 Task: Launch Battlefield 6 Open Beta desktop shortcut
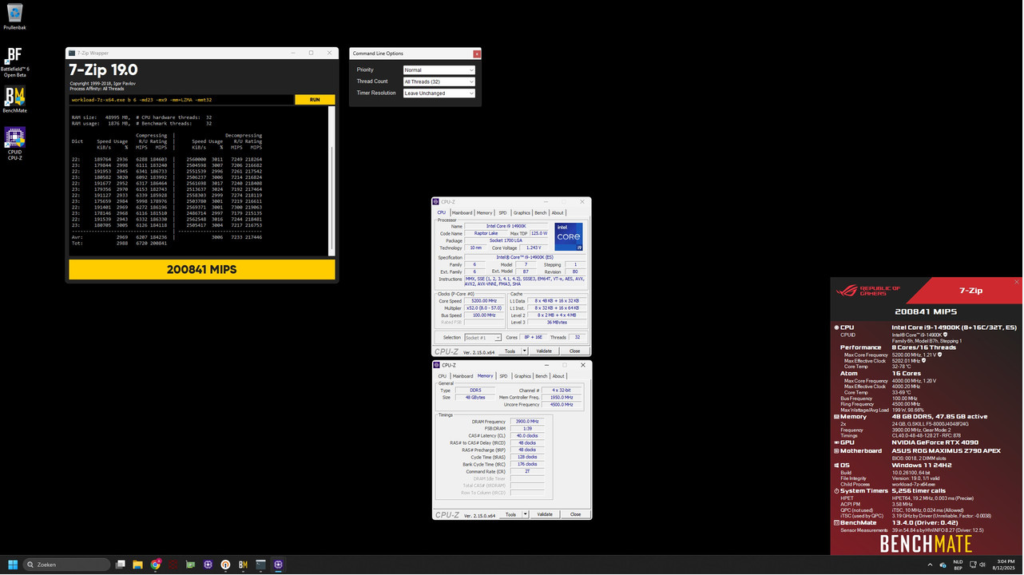click(14, 58)
